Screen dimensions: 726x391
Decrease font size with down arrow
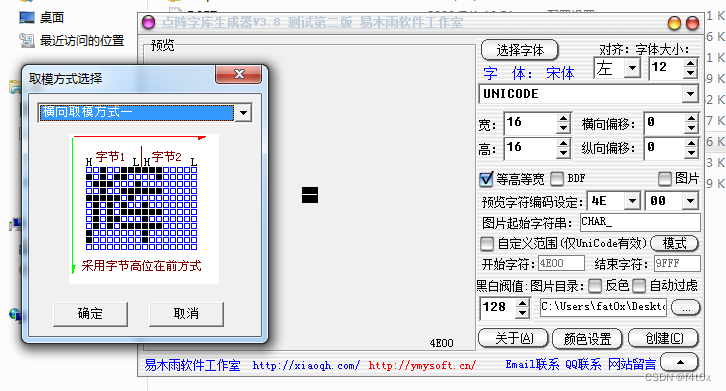point(690,73)
